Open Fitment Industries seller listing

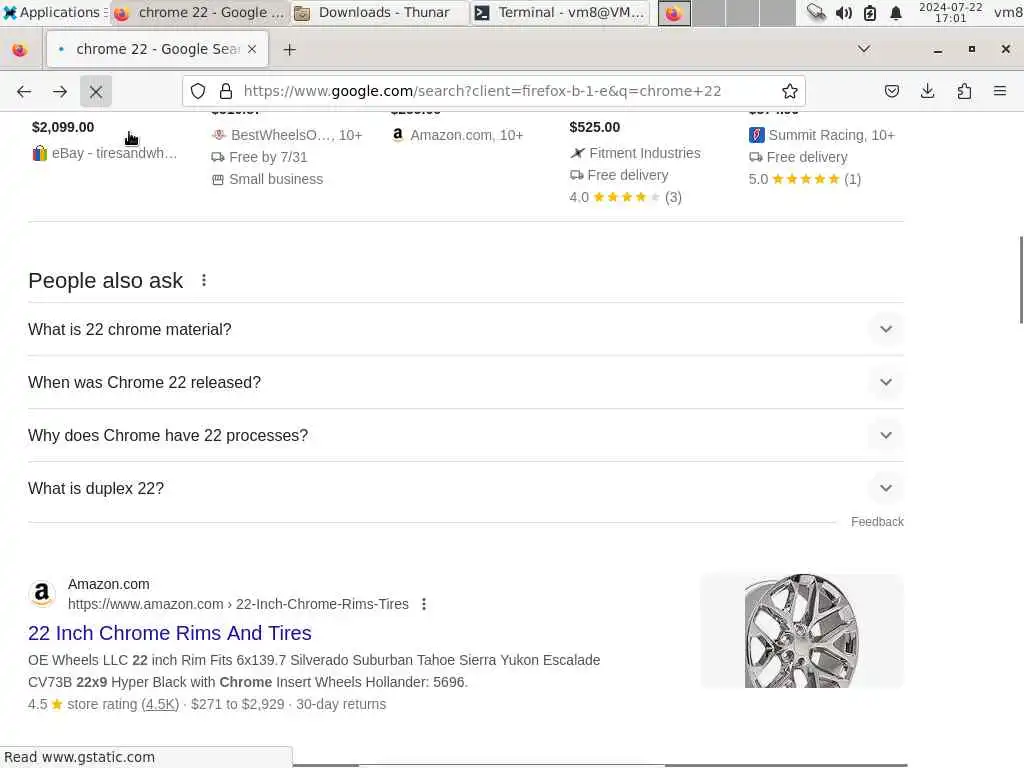point(635,153)
